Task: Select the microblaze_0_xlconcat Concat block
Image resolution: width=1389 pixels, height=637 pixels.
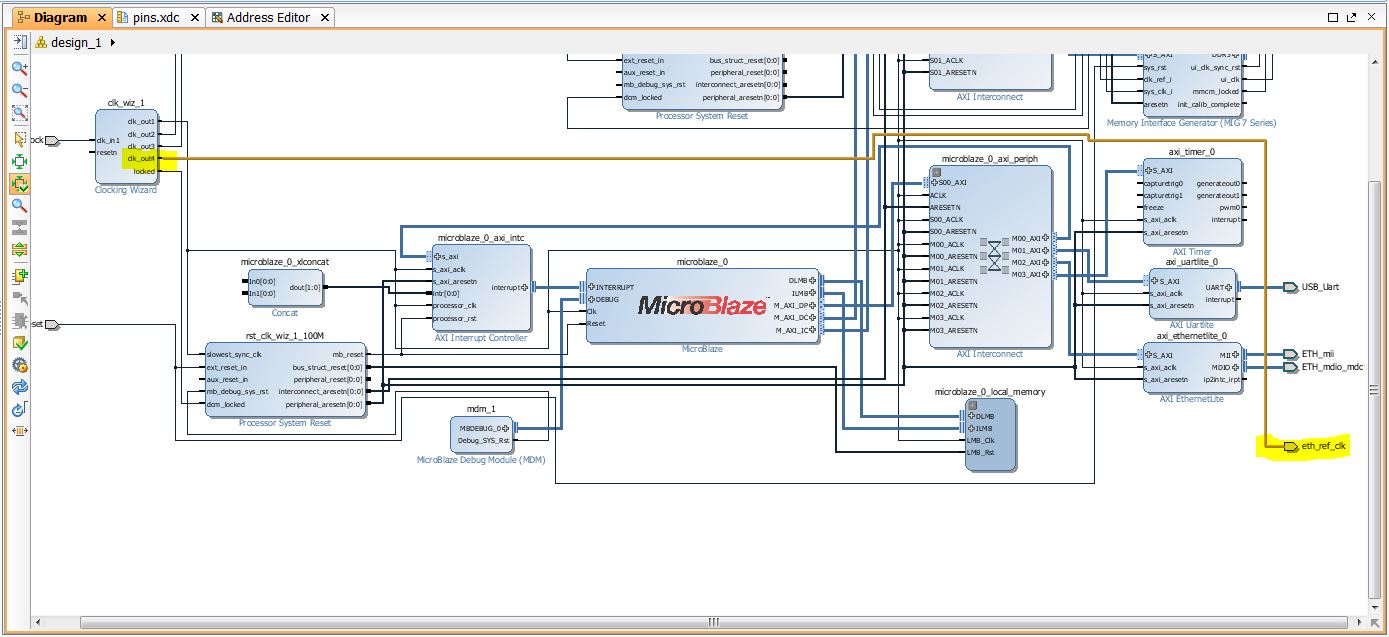Action: point(286,288)
